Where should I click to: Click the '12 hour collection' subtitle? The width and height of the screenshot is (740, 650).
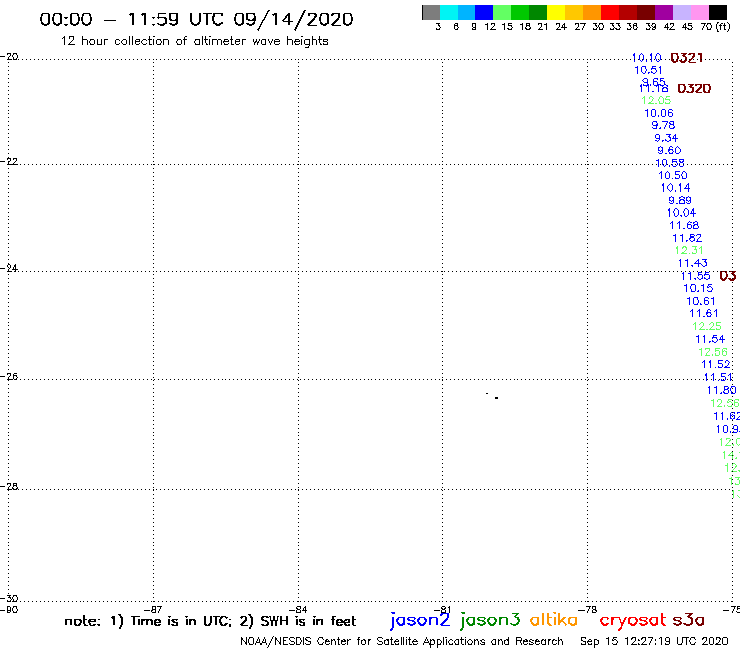click(194, 41)
